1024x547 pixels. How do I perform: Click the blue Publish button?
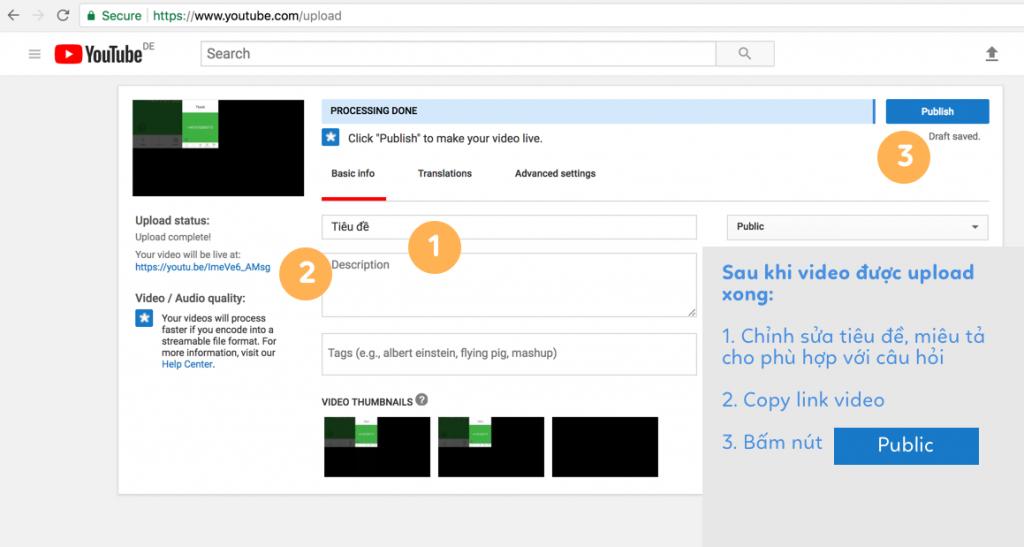coord(937,111)
